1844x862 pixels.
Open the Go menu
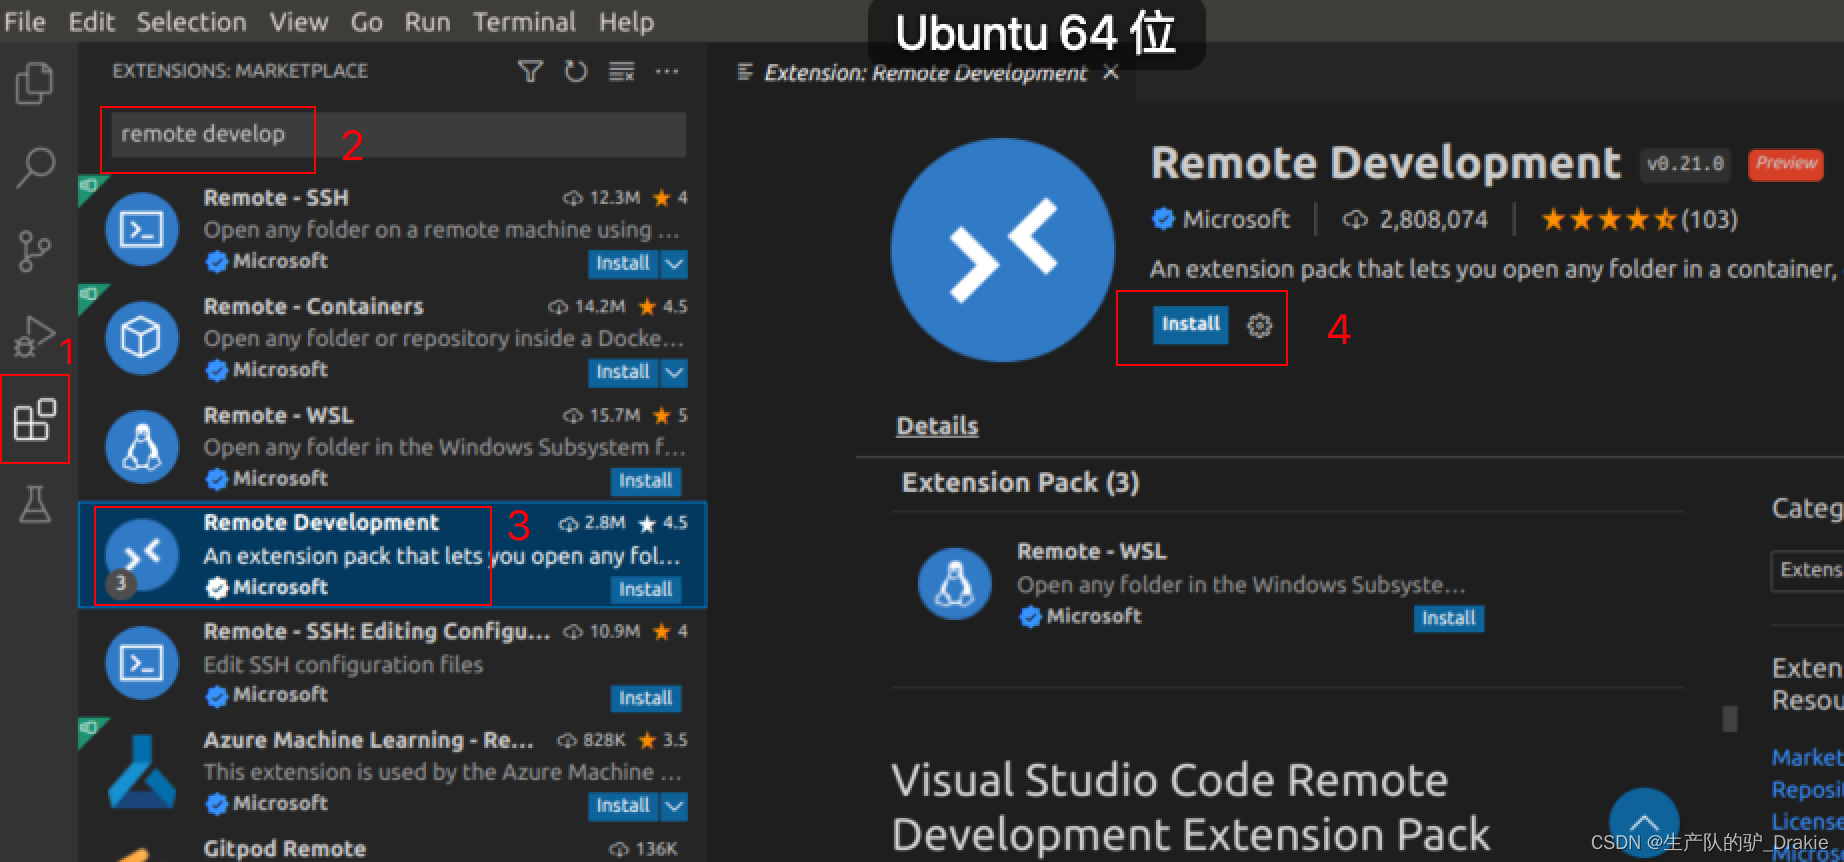point(367,22)
